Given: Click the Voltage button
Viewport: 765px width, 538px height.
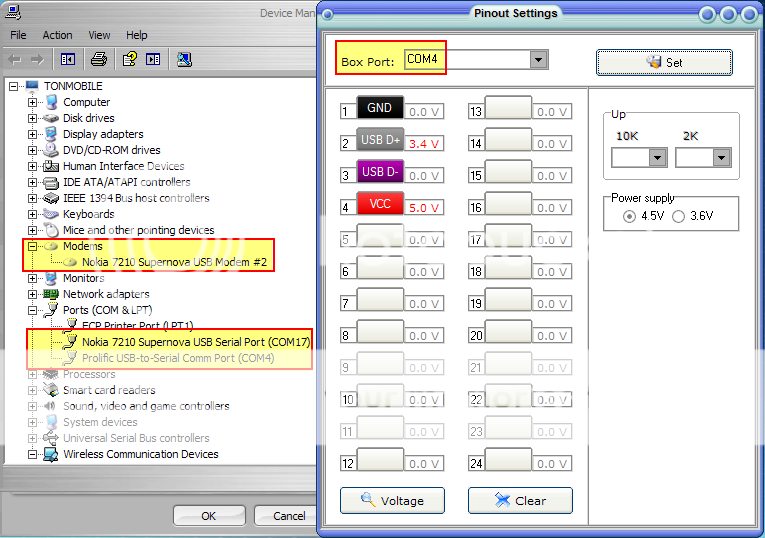Looking at the screenshot, I should [x=392, y=500].
